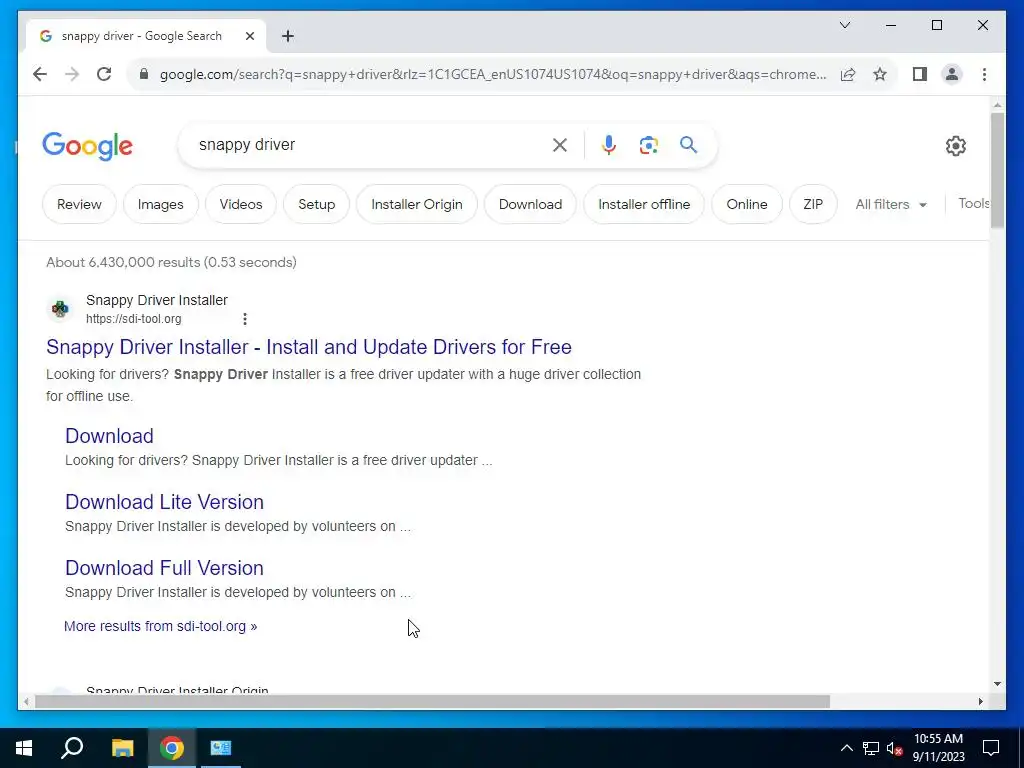1024x768 pixels.
Task: Click the scroll left arrow
Action: click(25, 701)
